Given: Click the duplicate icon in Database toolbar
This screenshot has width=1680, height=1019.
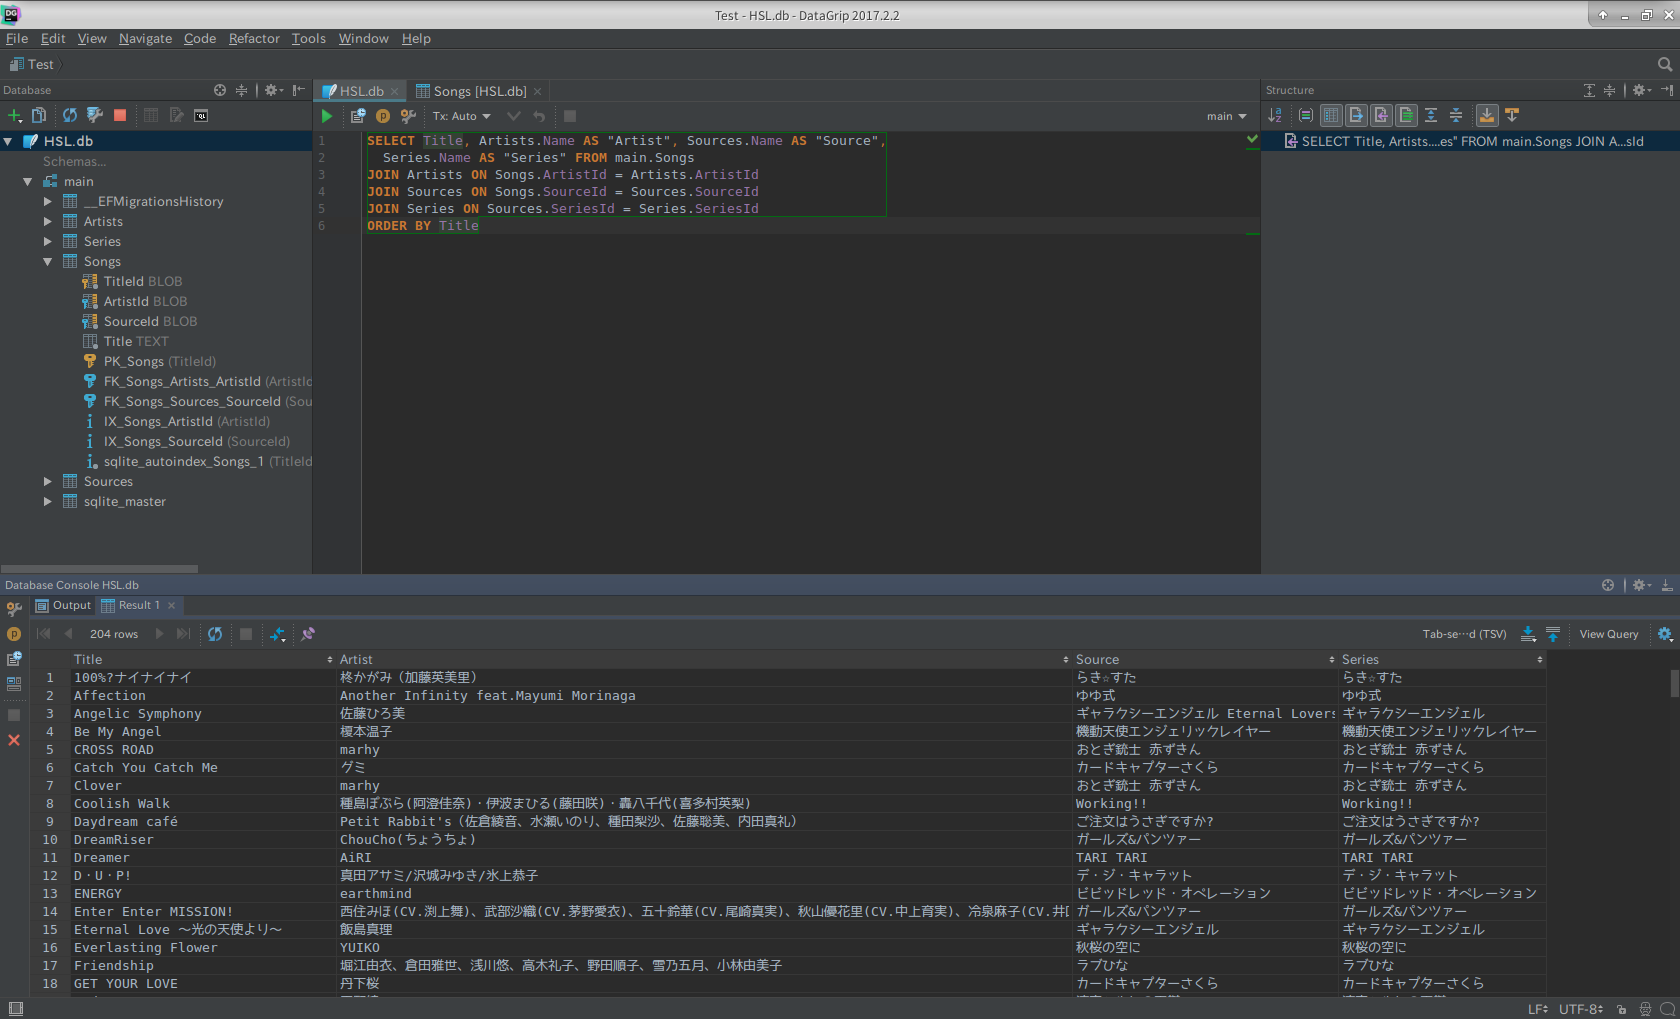Looking at the screenshot, I should [x=39, y=116].
